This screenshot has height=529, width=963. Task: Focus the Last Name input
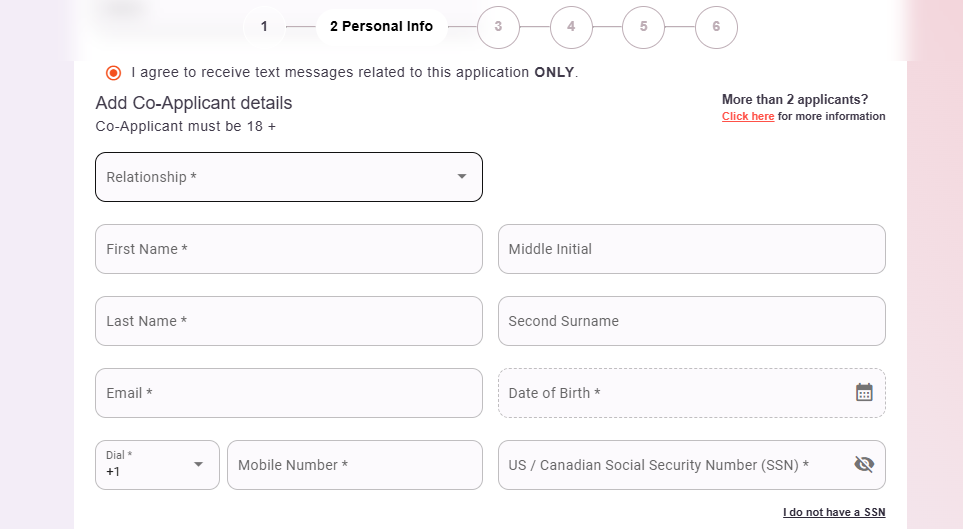coord(288,321)
